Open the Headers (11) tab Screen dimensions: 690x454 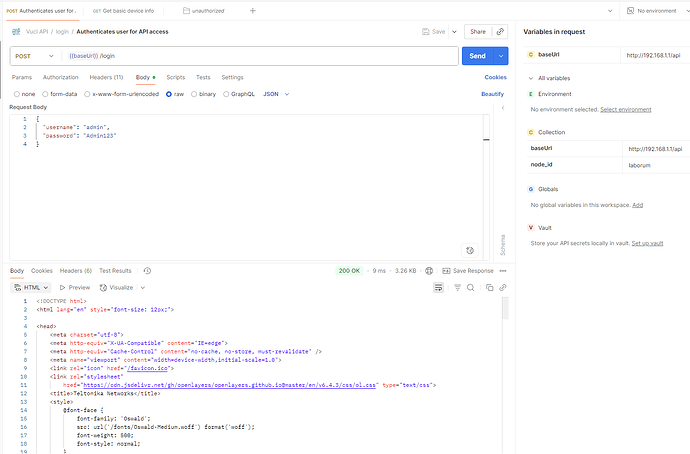pos(106,77)
